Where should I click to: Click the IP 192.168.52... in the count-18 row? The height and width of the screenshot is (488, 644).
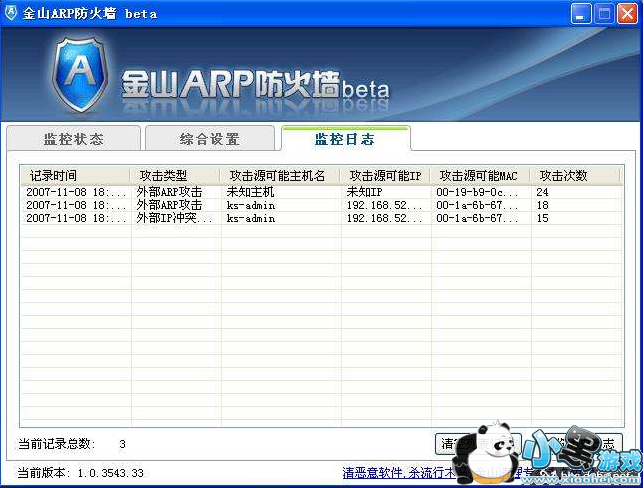point(384,205)
